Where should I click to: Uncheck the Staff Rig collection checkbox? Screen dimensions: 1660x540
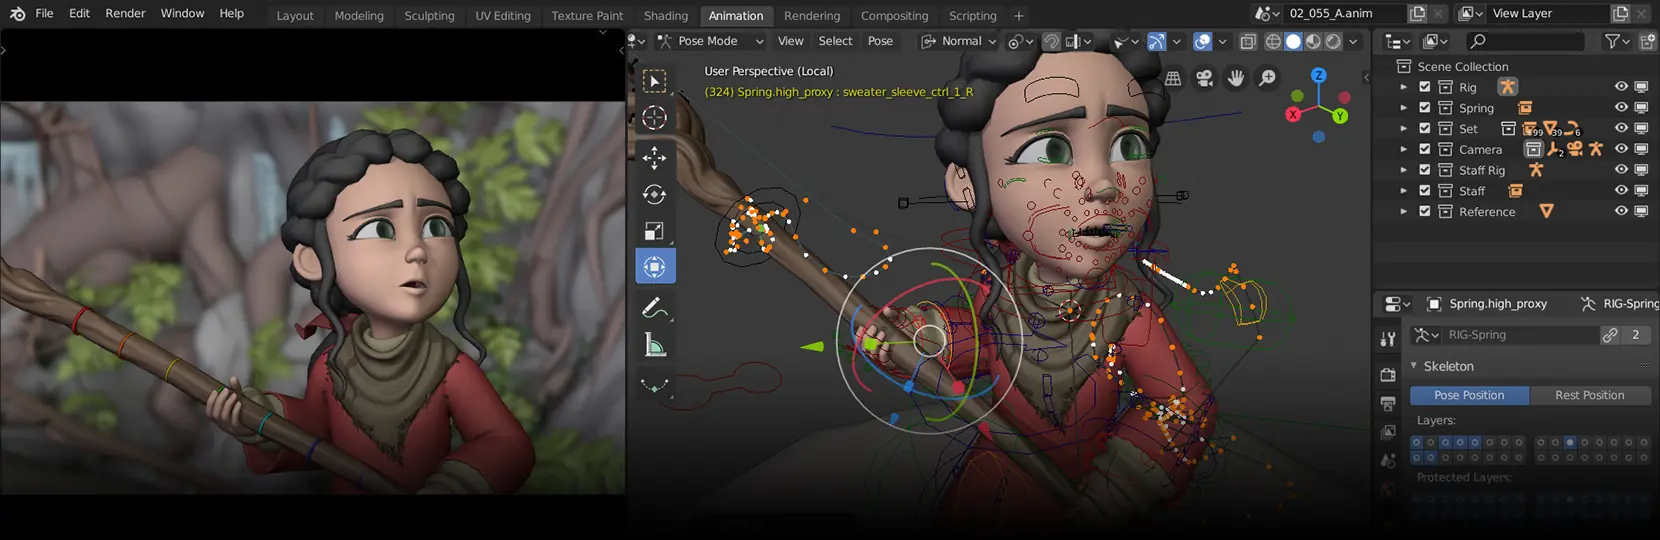coord(1425,170)
